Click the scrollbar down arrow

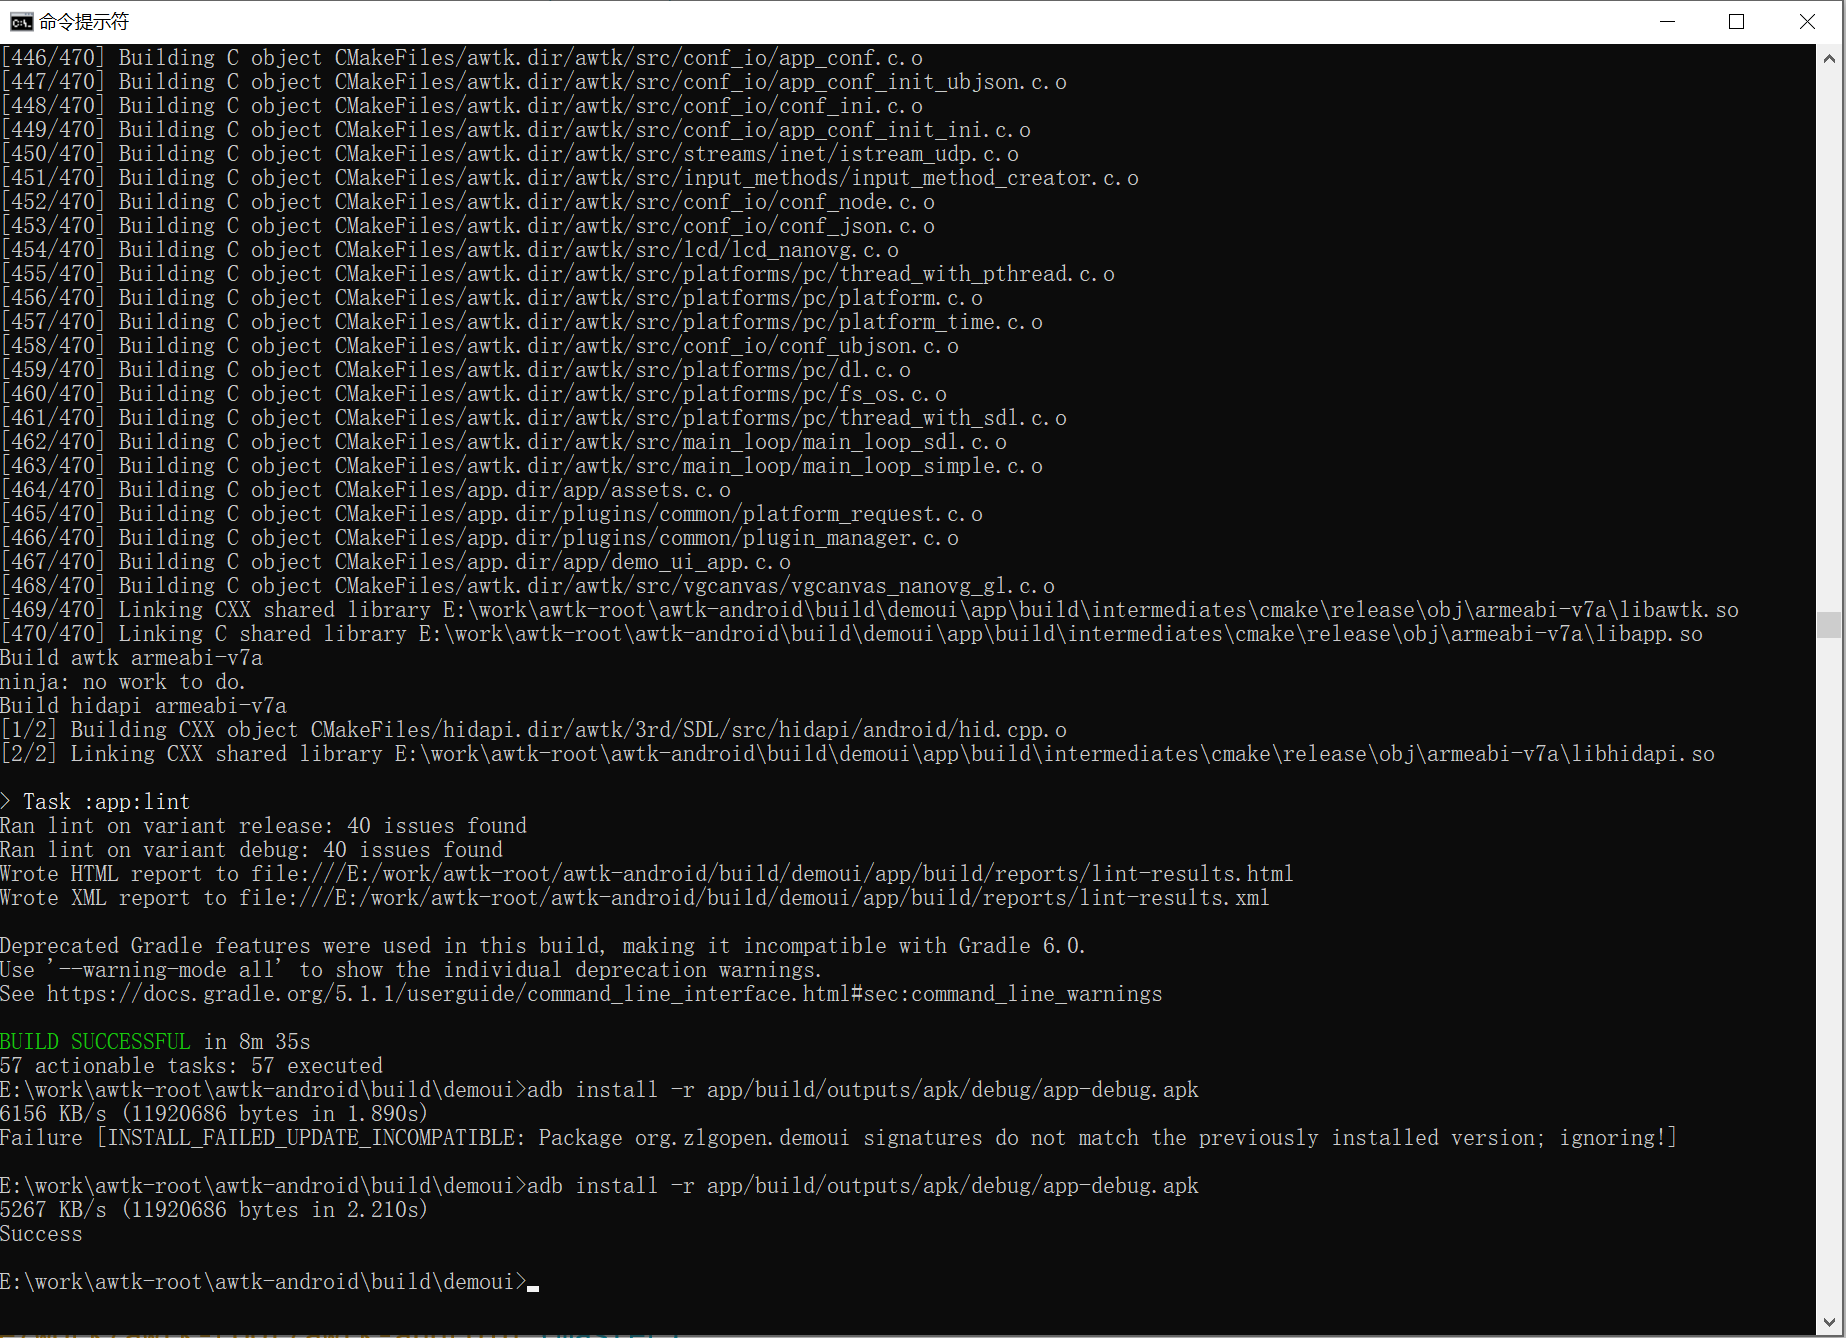pos(1829,1321)
